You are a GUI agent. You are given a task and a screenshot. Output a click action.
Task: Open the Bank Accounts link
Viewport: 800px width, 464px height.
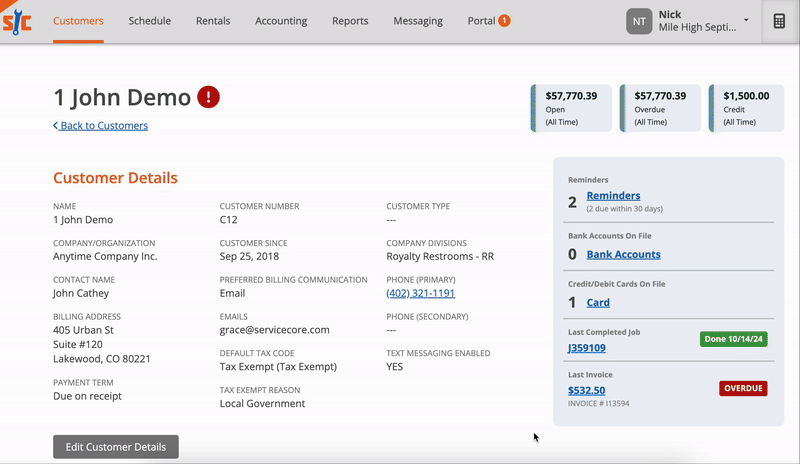click(x=623, y=254)
